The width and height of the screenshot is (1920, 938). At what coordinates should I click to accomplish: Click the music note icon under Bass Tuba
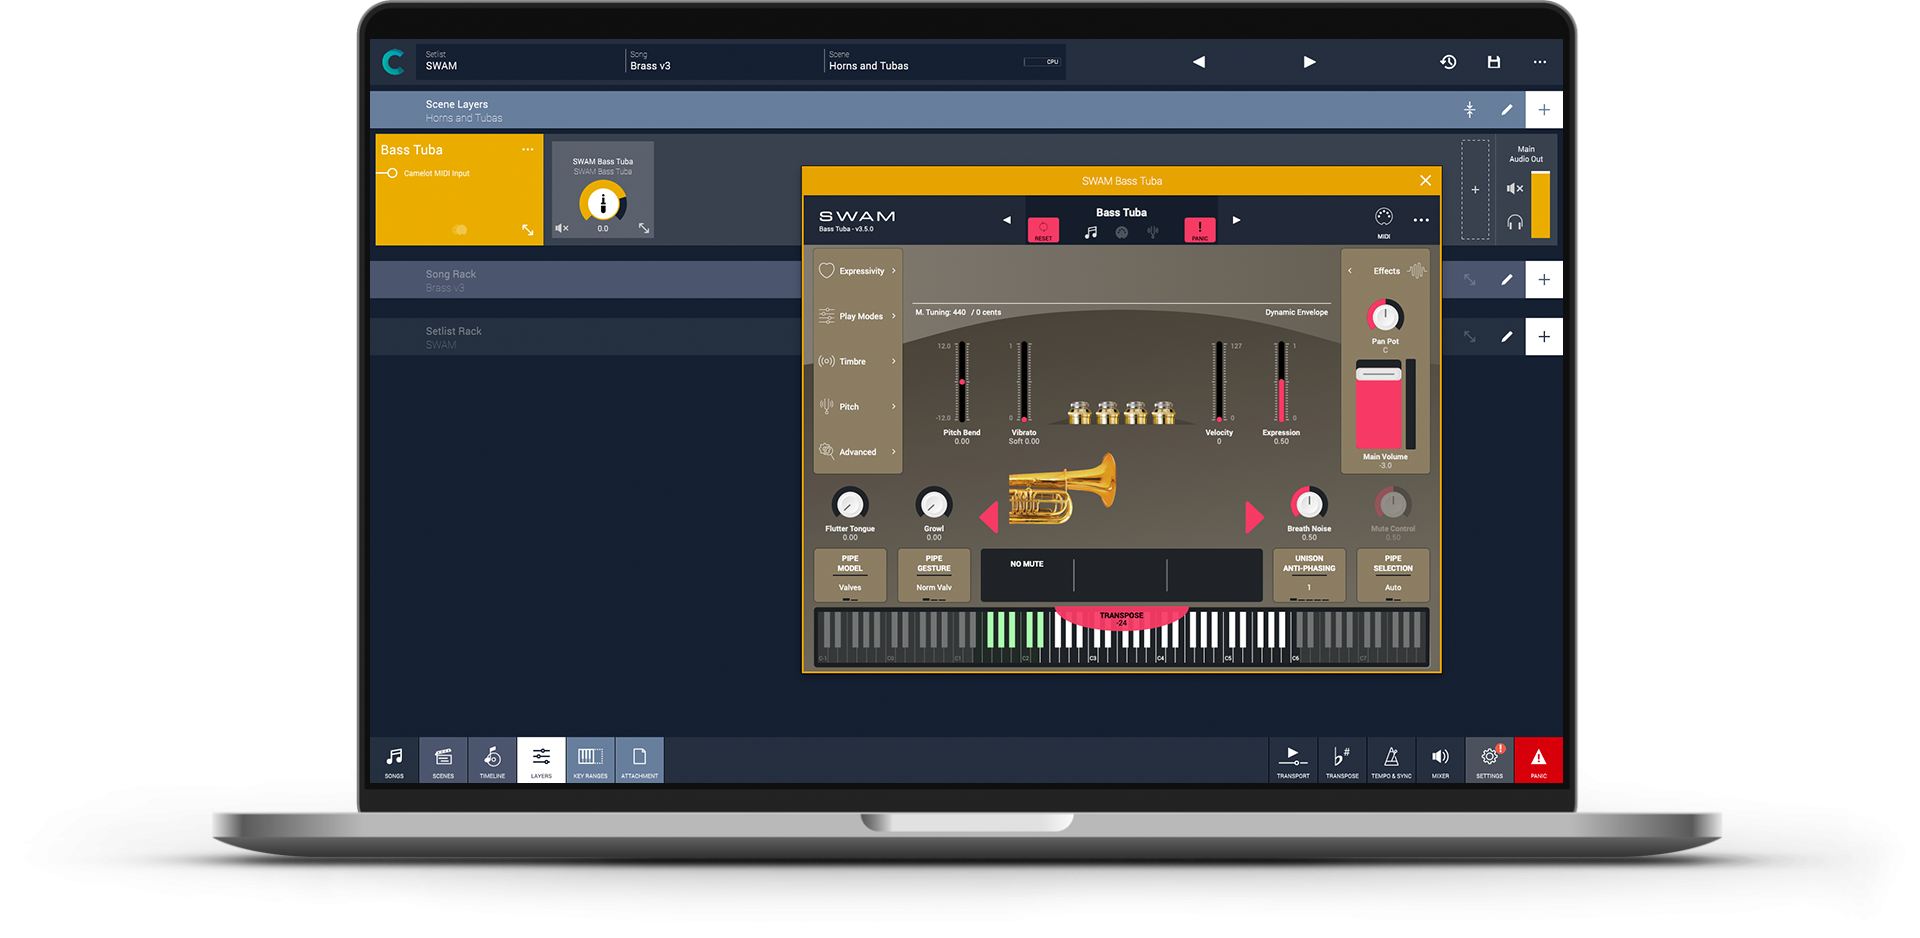coord(1091,232)
